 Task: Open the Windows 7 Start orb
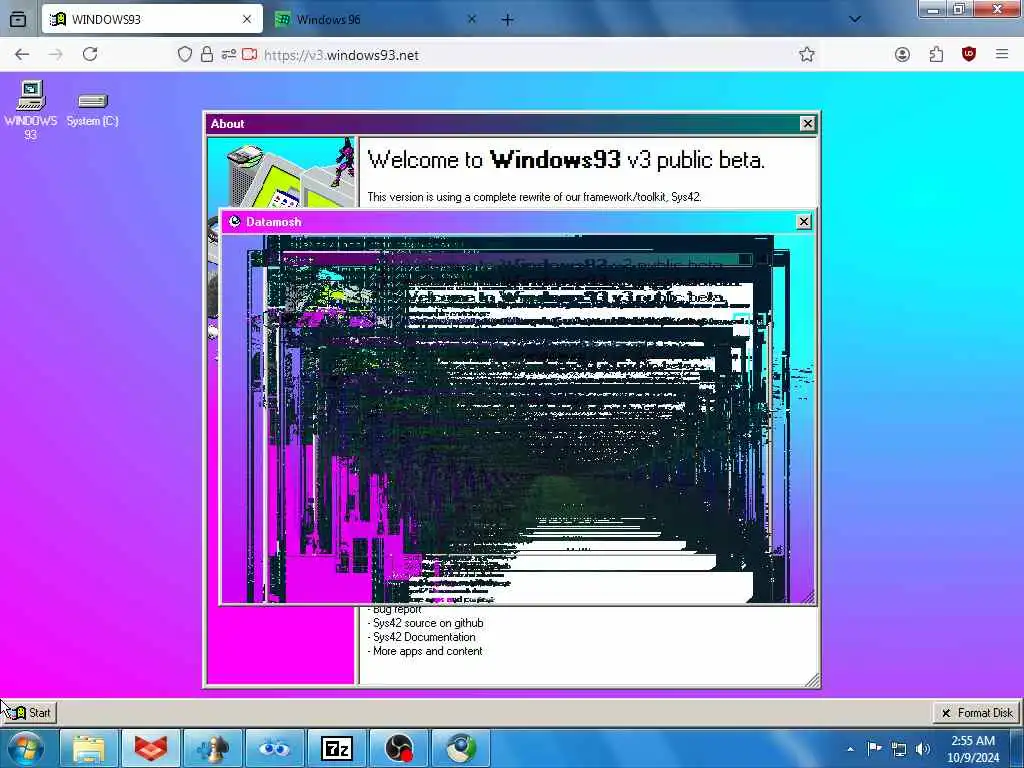tap(25, 748)
